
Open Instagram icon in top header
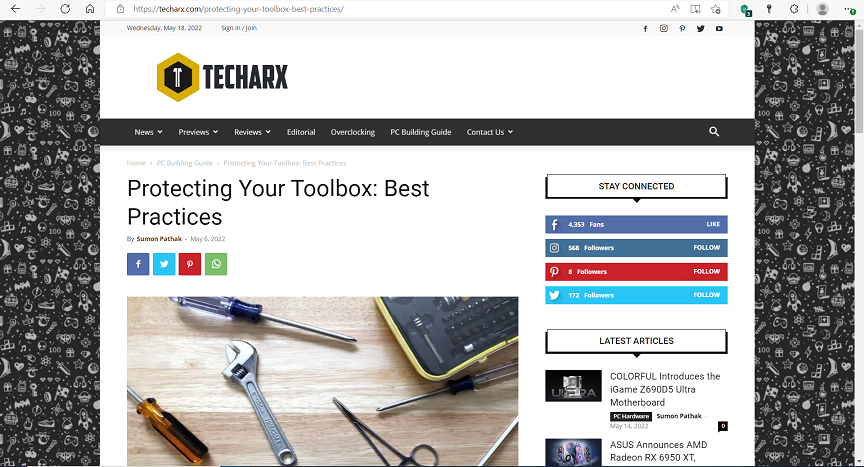(663, 28)
